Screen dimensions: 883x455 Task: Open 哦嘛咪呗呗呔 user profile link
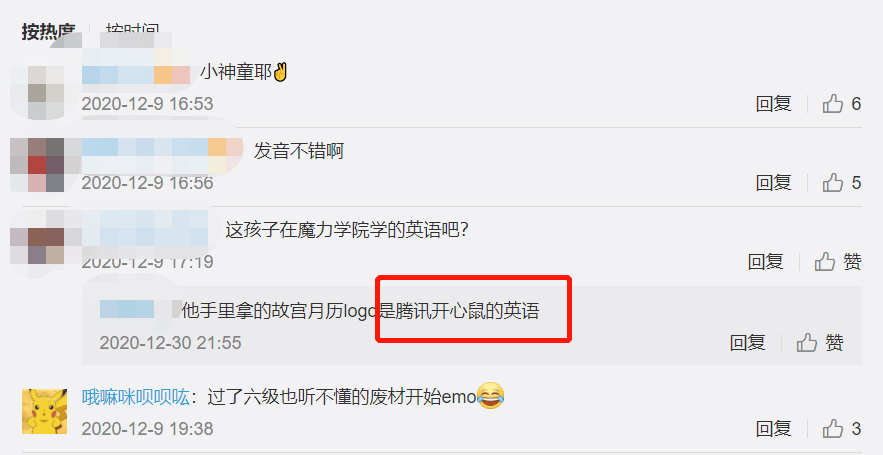pos(135,398)
